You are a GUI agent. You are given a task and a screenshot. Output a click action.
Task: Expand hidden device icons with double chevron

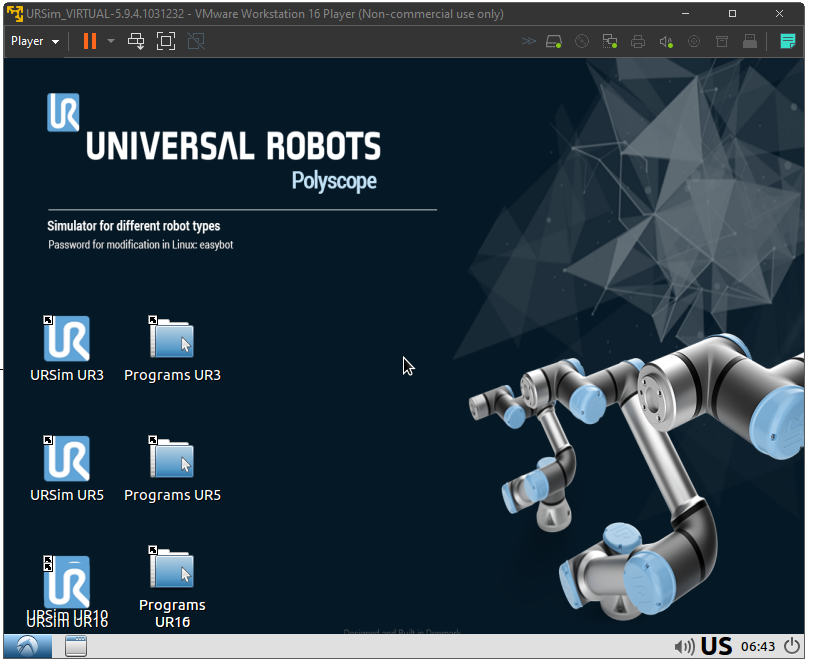pos(528,41)
